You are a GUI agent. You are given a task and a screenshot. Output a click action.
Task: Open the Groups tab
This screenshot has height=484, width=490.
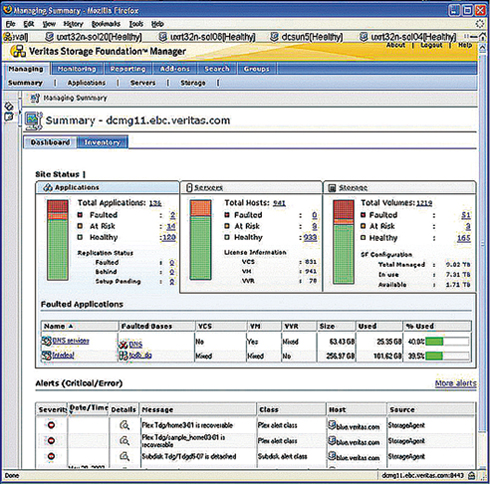click(256, 69)
